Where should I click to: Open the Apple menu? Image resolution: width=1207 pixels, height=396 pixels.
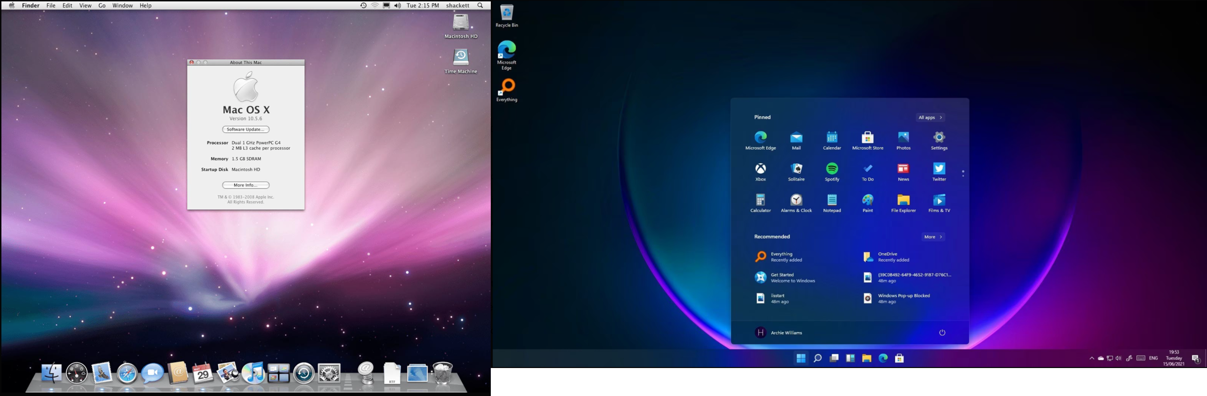pyautogui.click(x=12, y=5)
